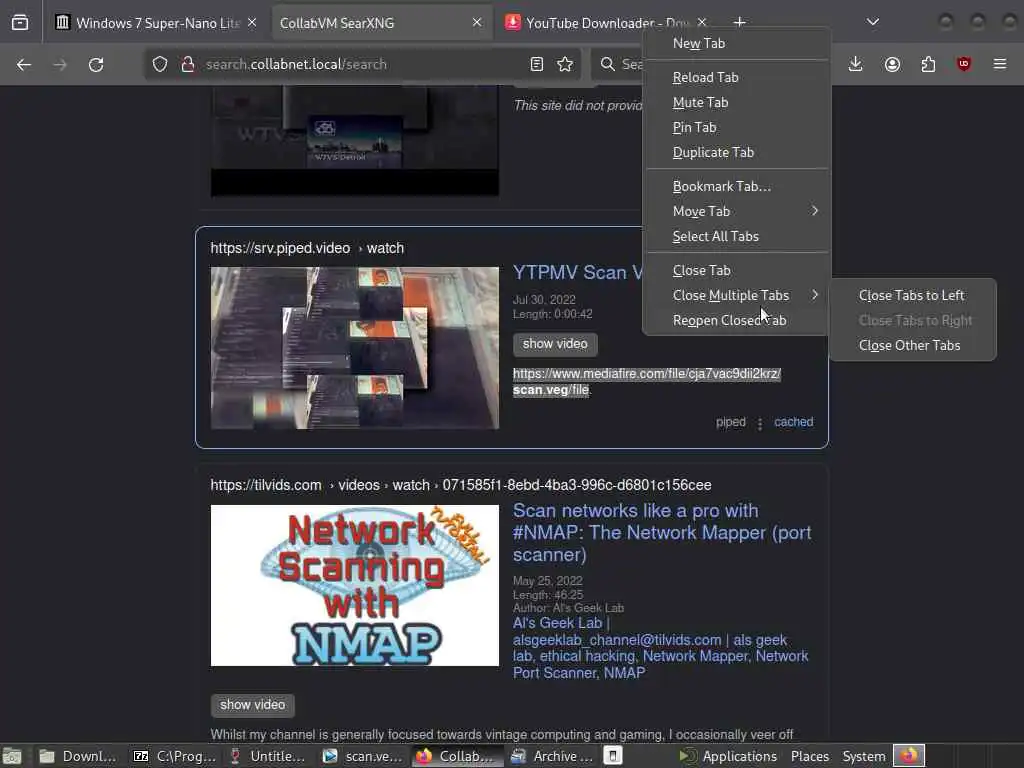Open the YTPMV Scan video thumbnail
The image size is (1024, 768).
click(355, 348)
